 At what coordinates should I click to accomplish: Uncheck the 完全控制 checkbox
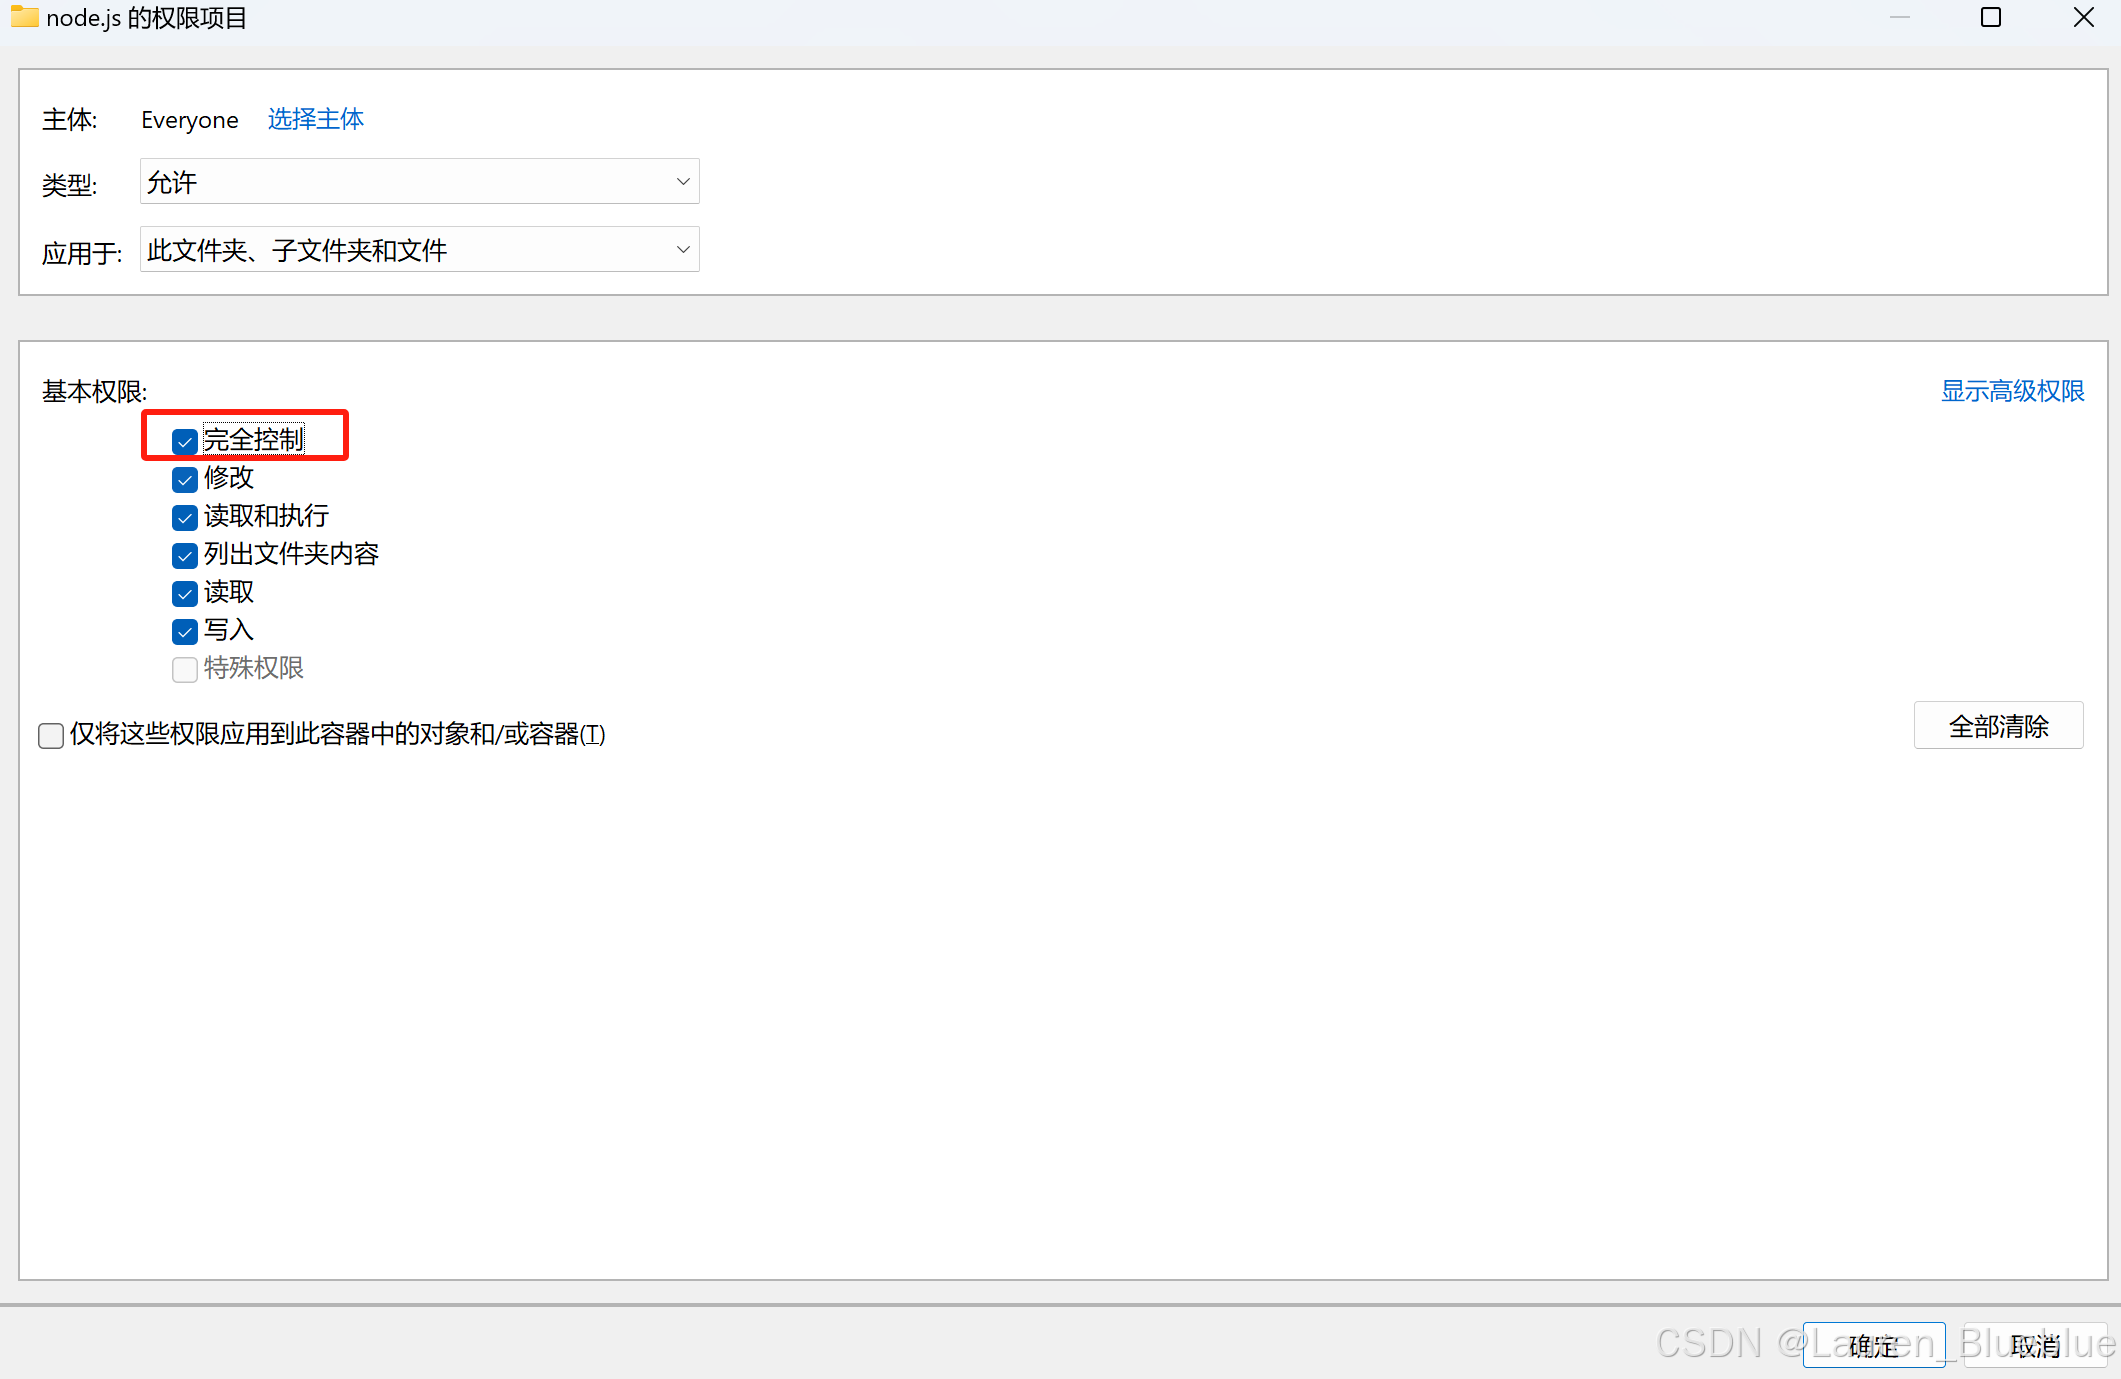(x=185, y=441)
